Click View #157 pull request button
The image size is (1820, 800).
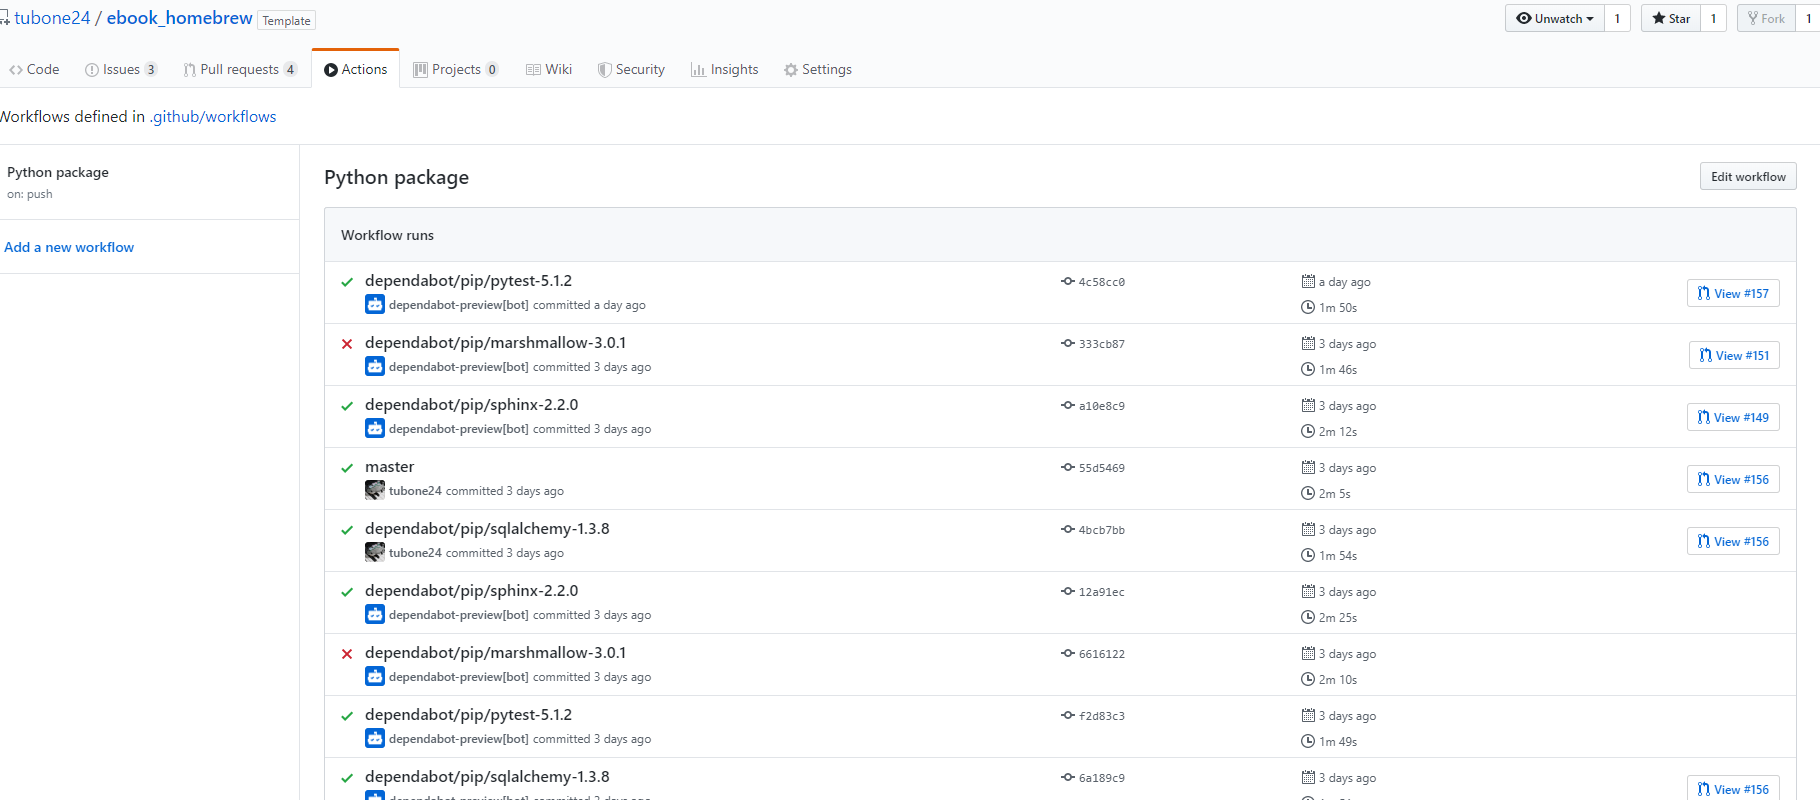(x=1733, y=293)
